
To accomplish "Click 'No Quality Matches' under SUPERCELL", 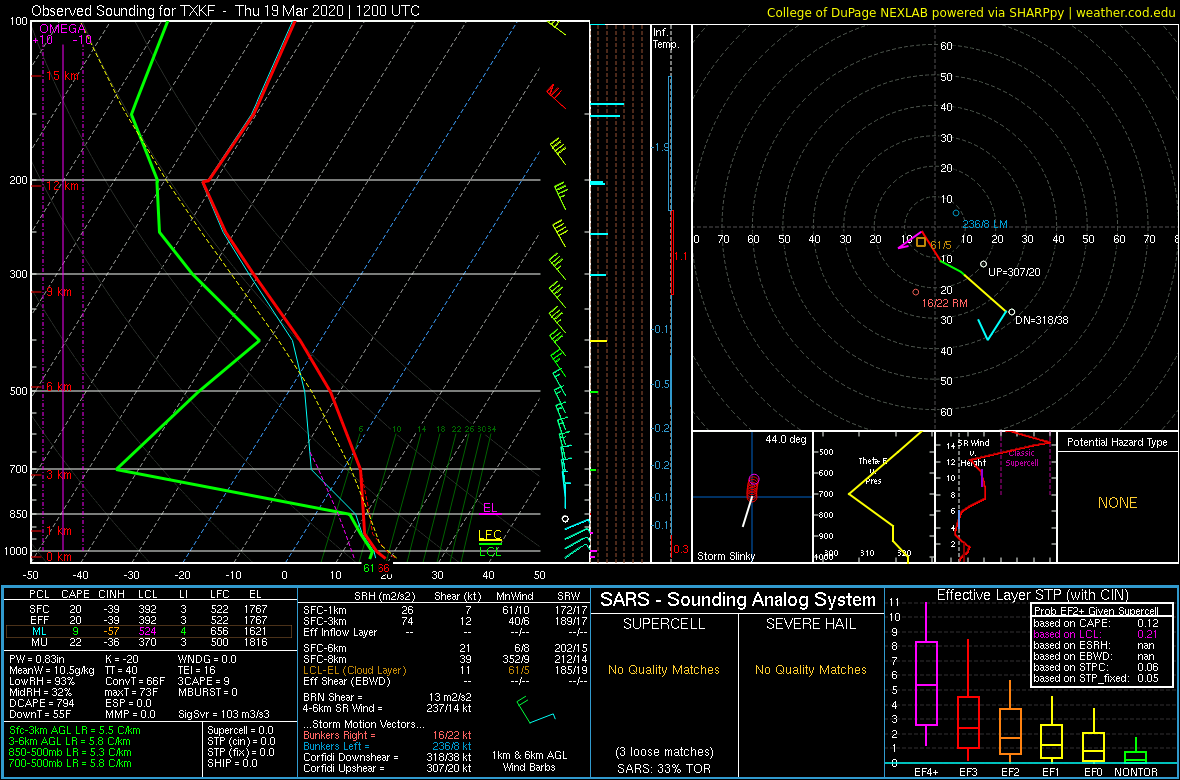I will coord(663,669).
